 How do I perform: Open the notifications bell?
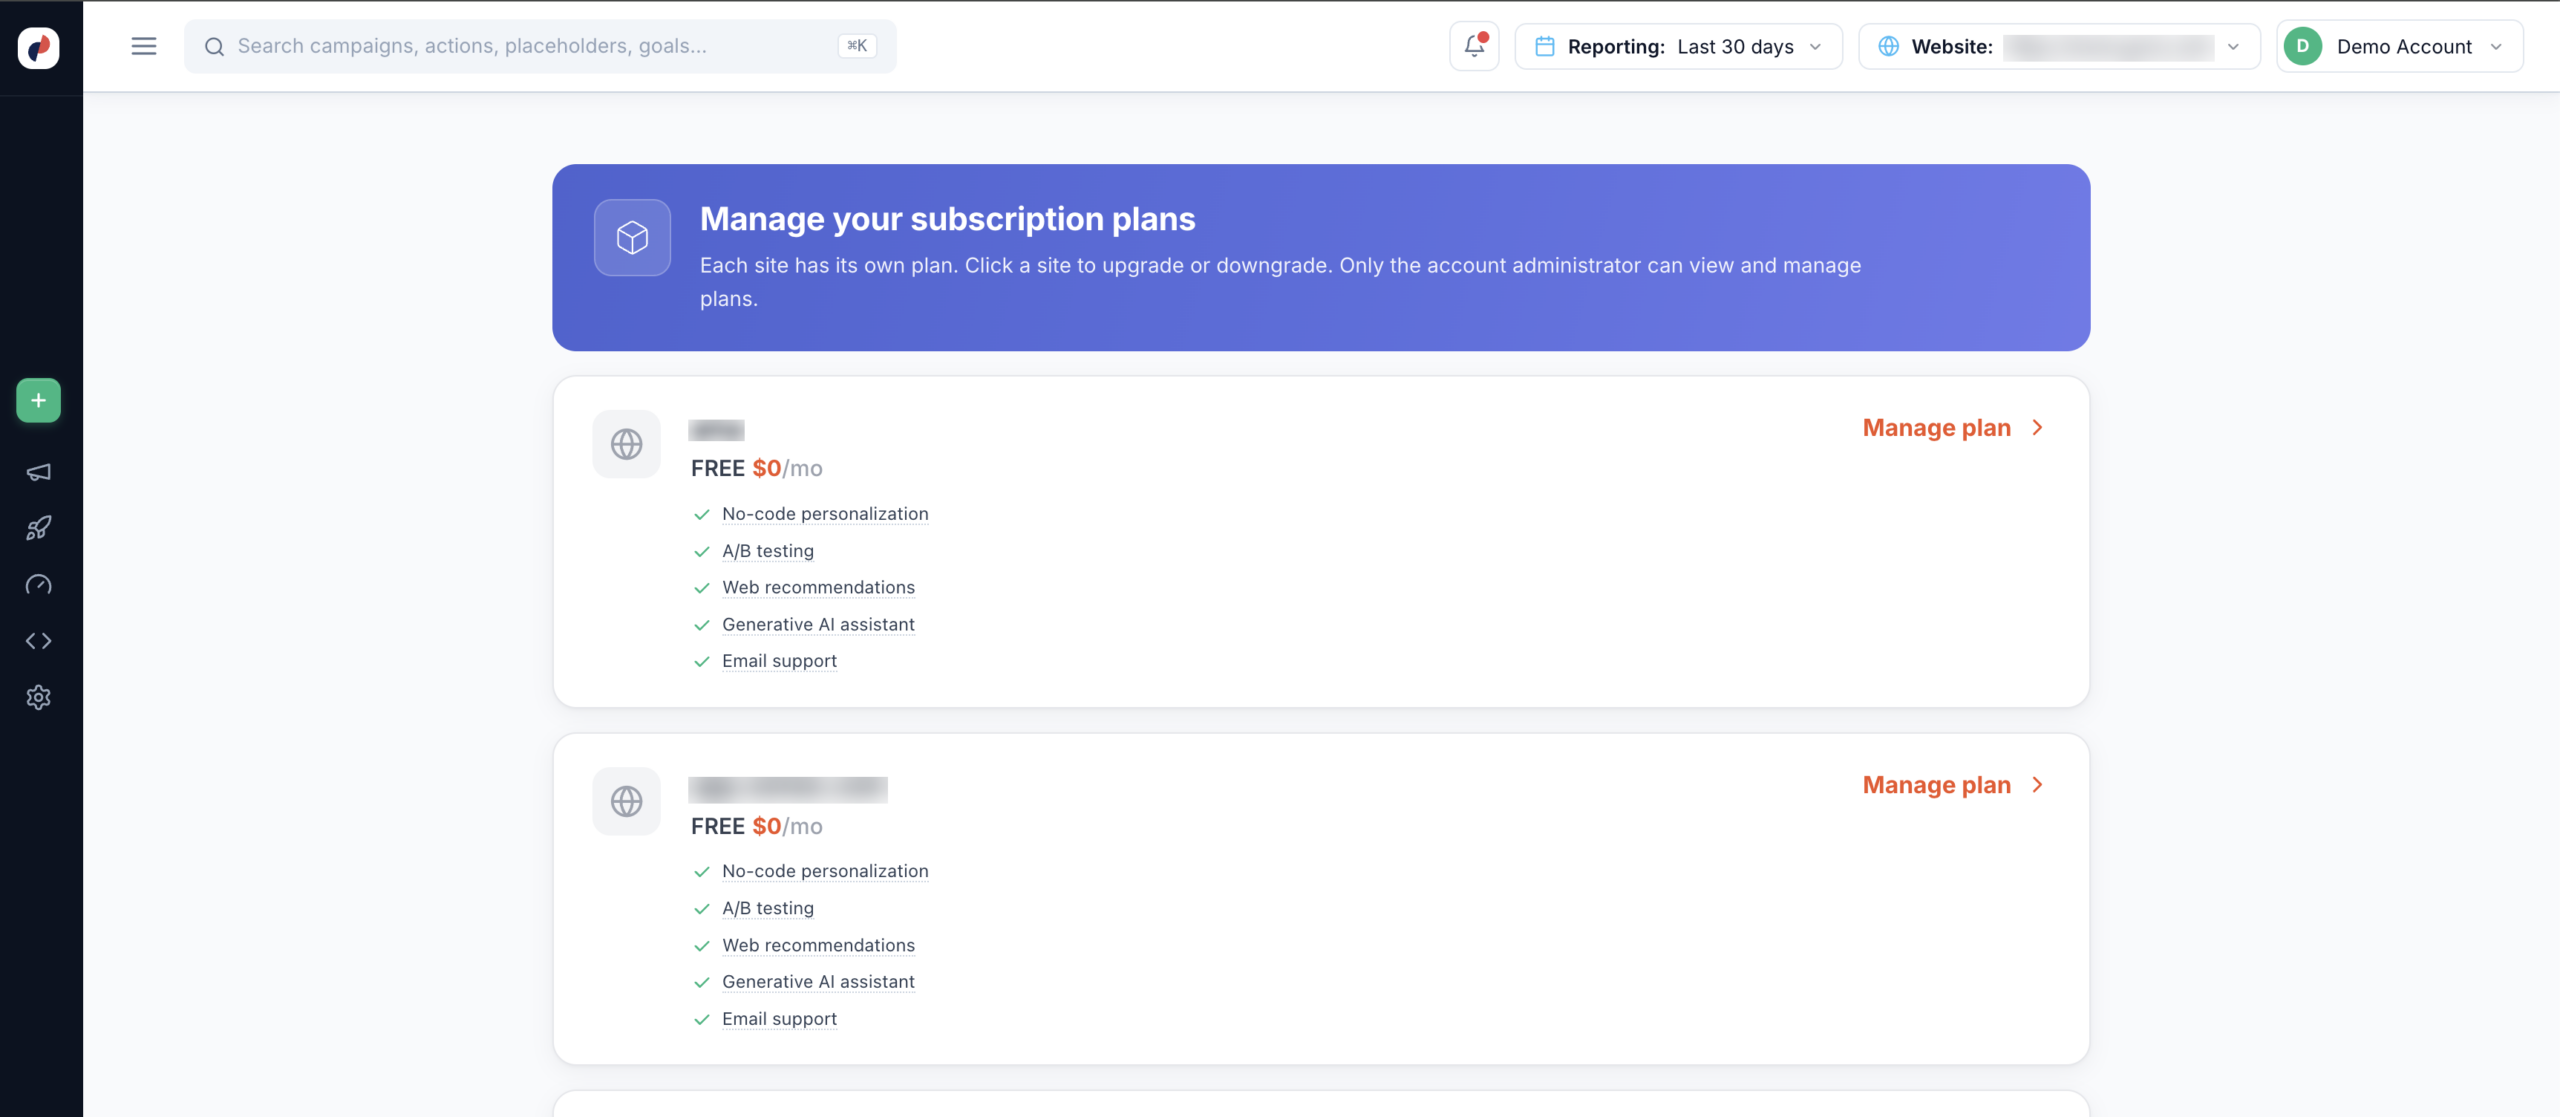1474,46
